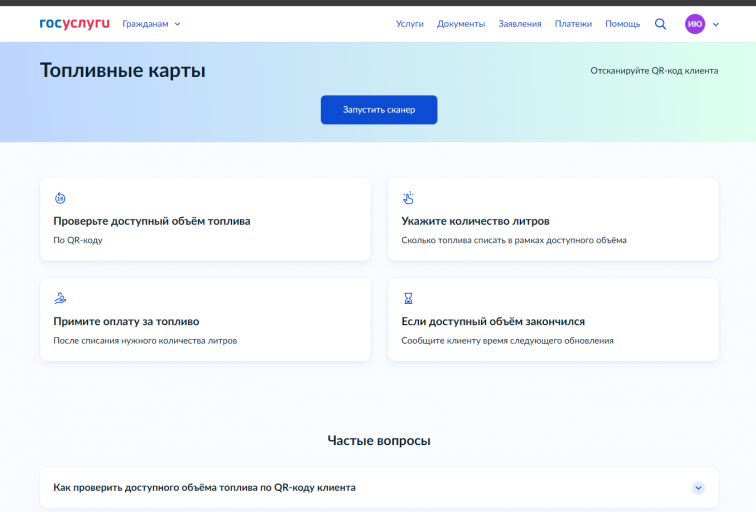The height and width of the screenshot is (512, 756).
Task: Open the Как проверить доступного объёма топлива question
Action: coord(379,488)
